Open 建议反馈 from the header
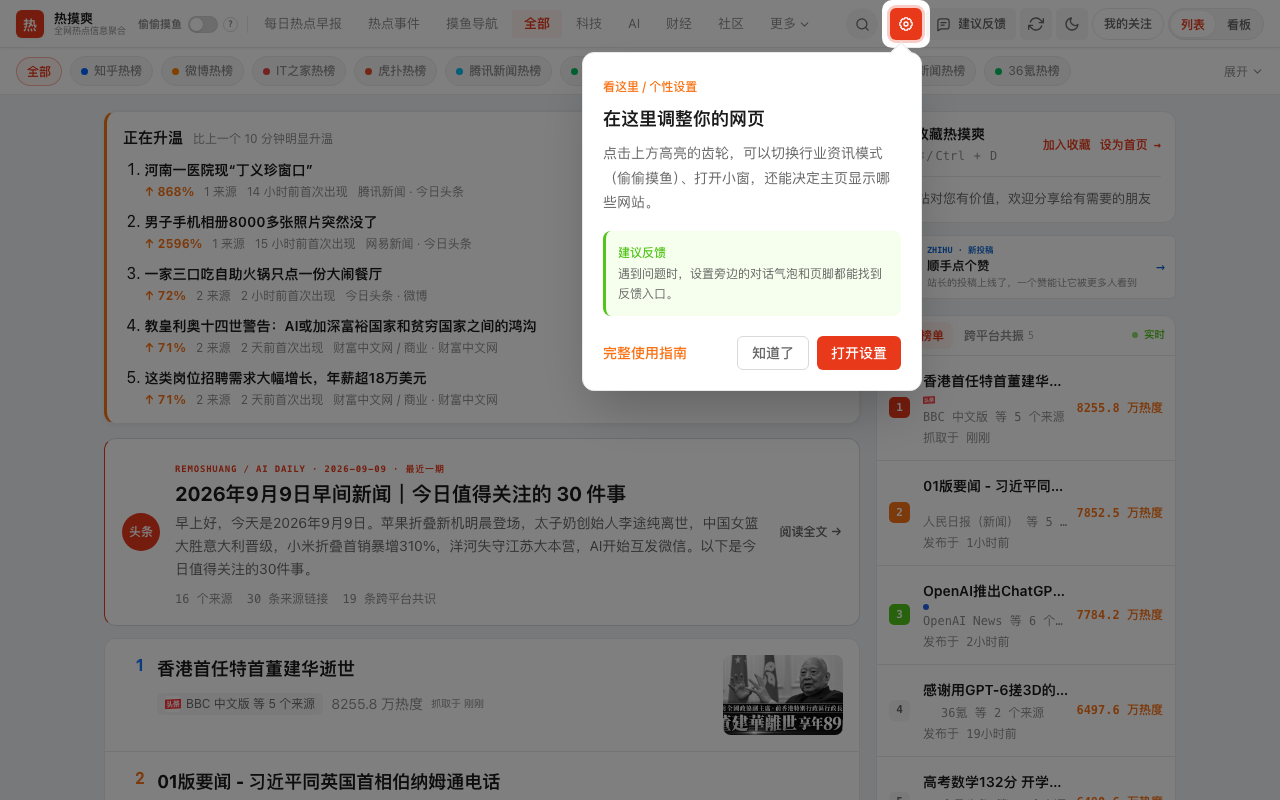1280x800 pixels. click(972, 24)
